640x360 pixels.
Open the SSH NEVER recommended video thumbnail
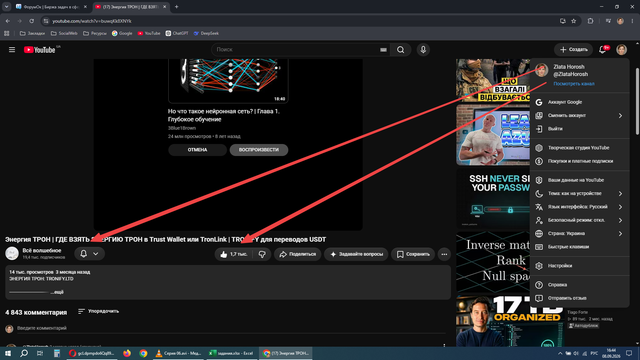[493, 199]
